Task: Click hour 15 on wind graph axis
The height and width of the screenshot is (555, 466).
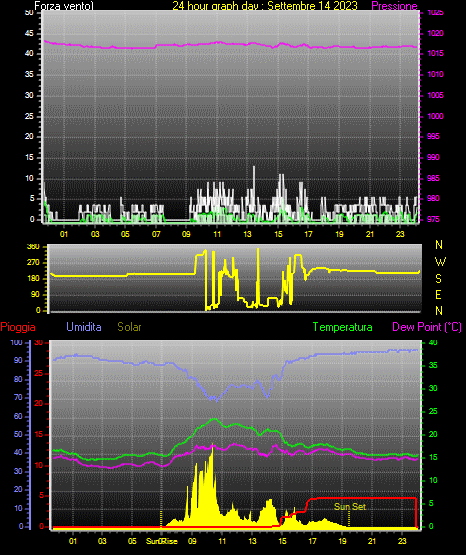Action: (x=278, y=234)
